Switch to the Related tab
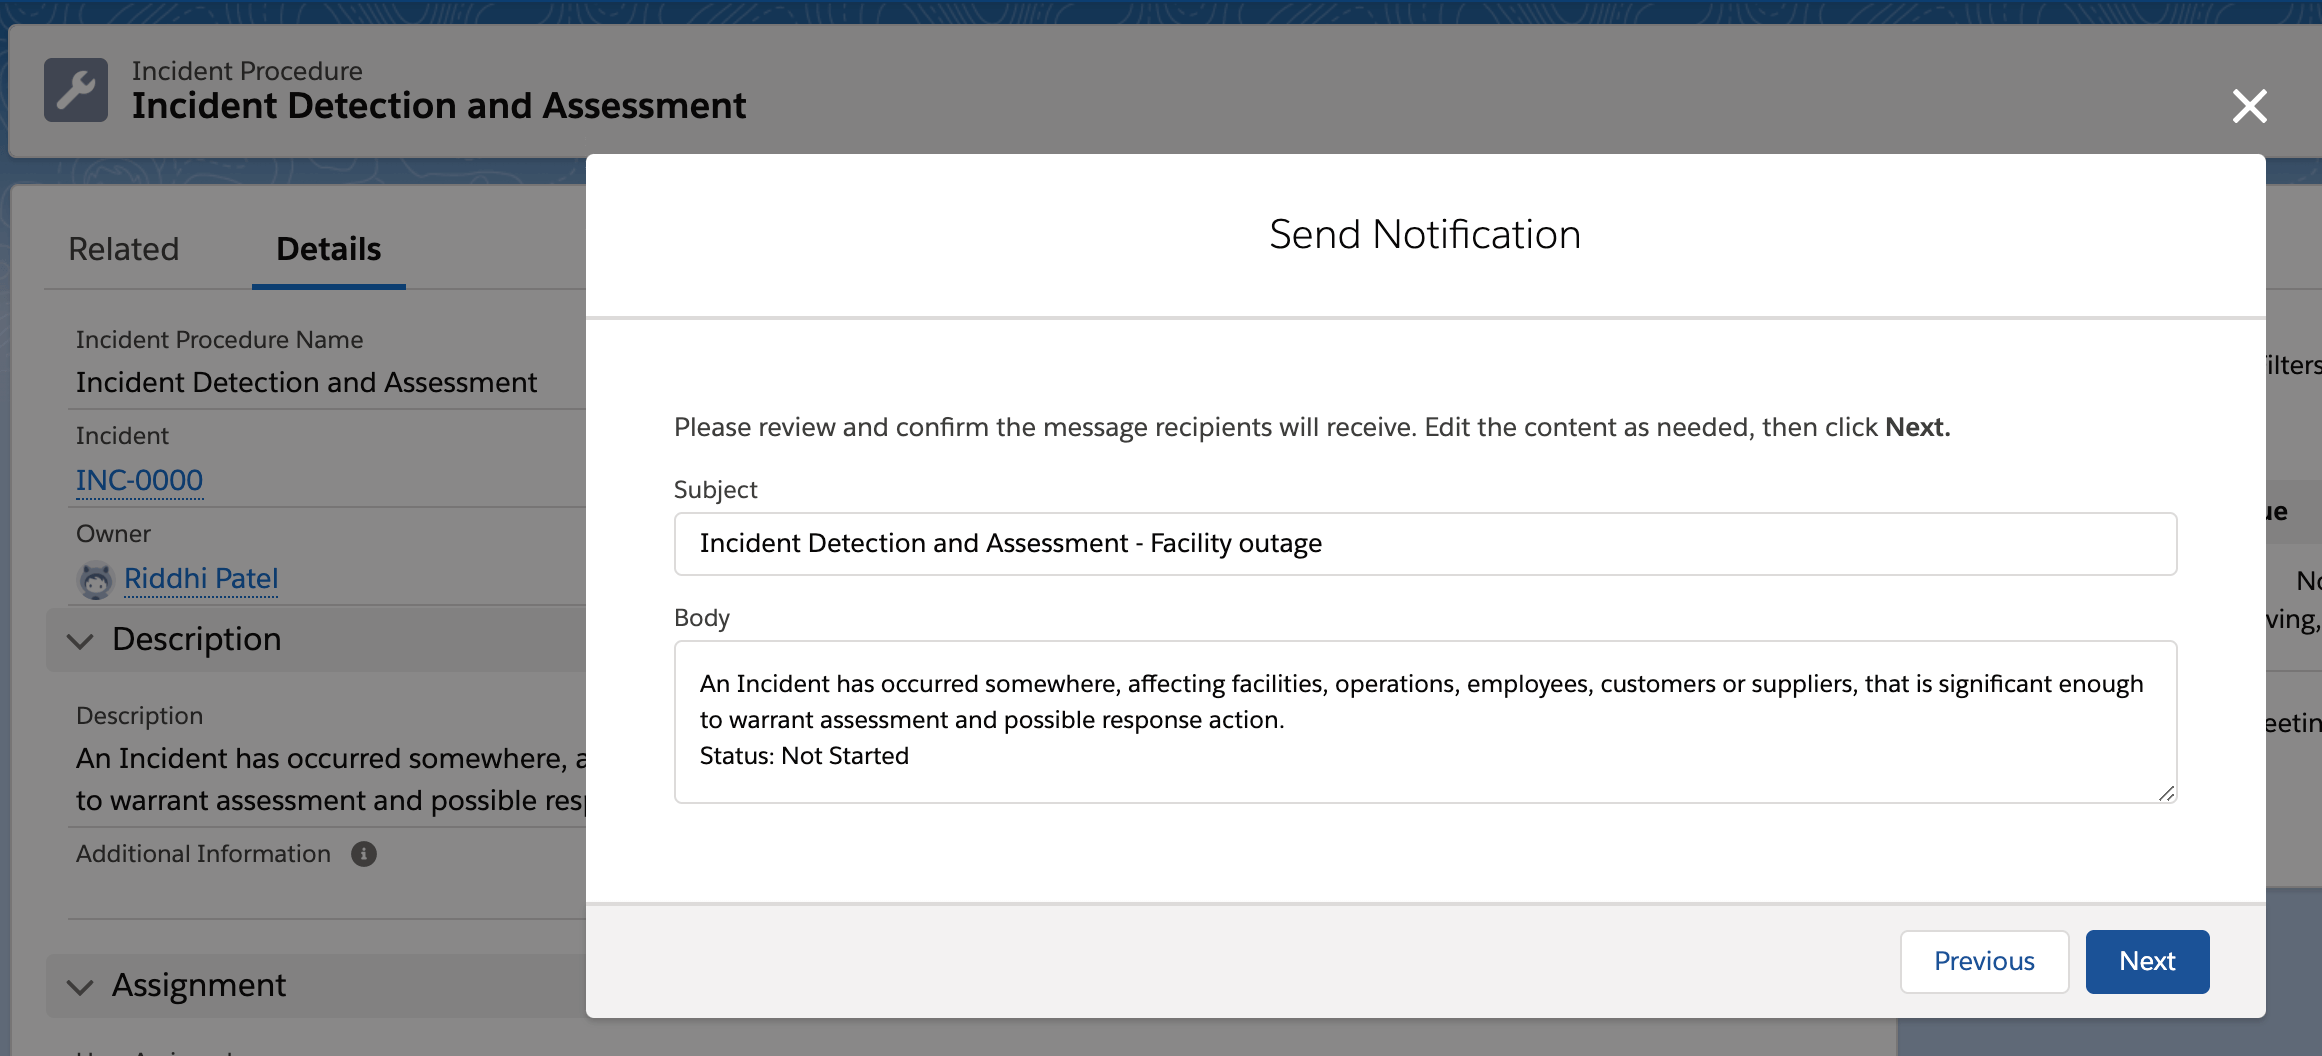The image size is (2322, 1056). click(124, 249)
